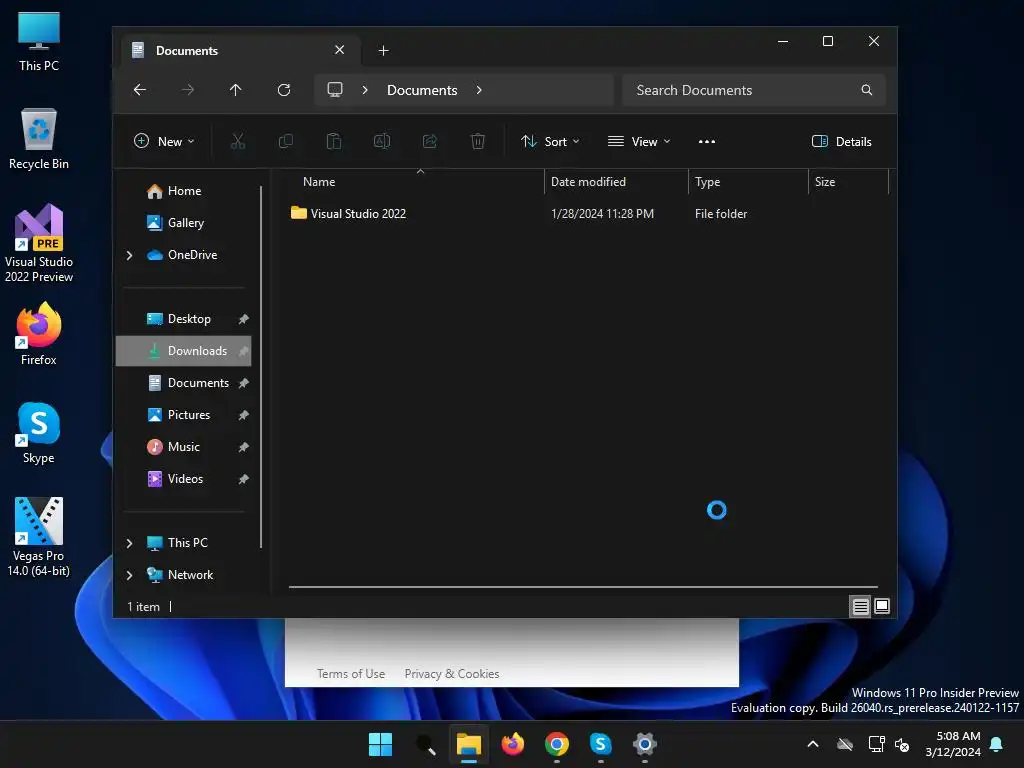The width and height of the screenshot is (1024, 768).
Task: Switch to details list view icon
Action: tap(861, 607)
